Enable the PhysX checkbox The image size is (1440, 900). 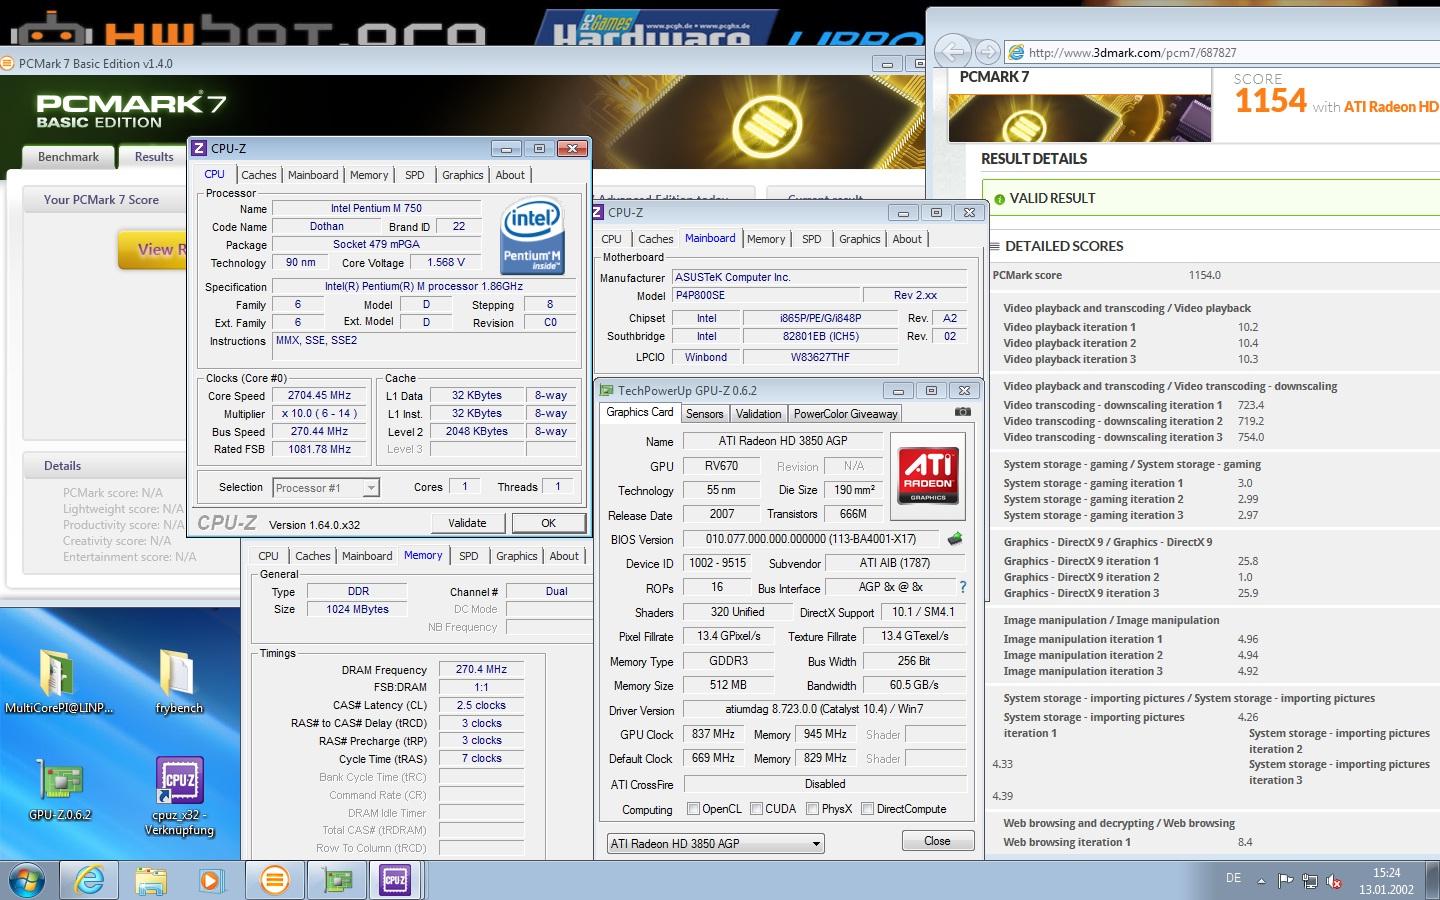[812, 809]
